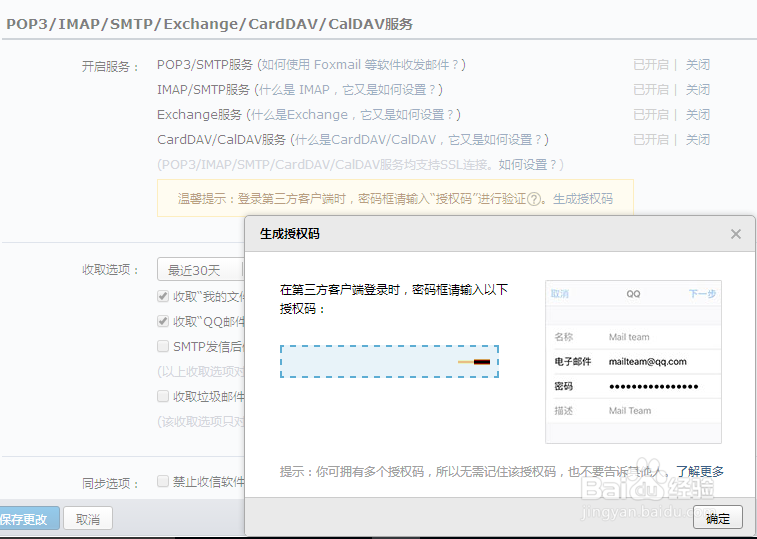Enable the 禁止收信软件 checkbox
Viewport: 757px width, 539px height.
(x=163, y=481)
